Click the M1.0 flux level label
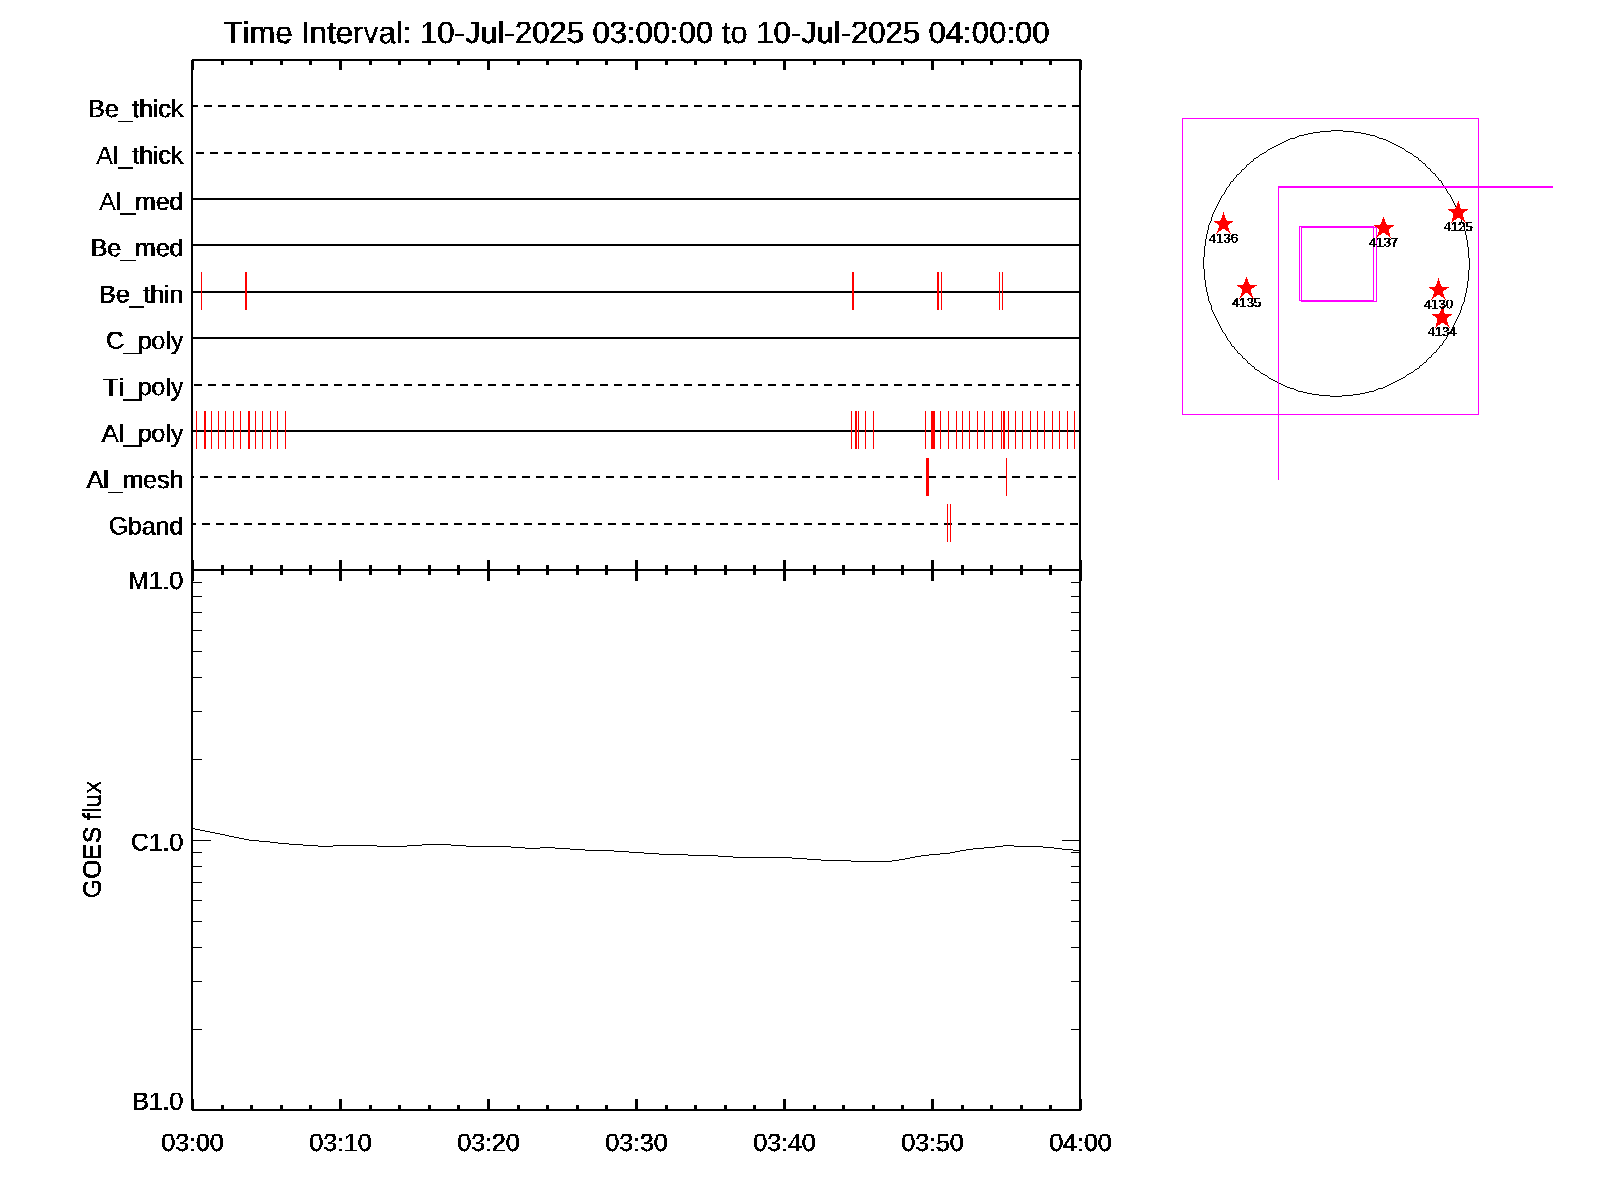 coord(156,581)
